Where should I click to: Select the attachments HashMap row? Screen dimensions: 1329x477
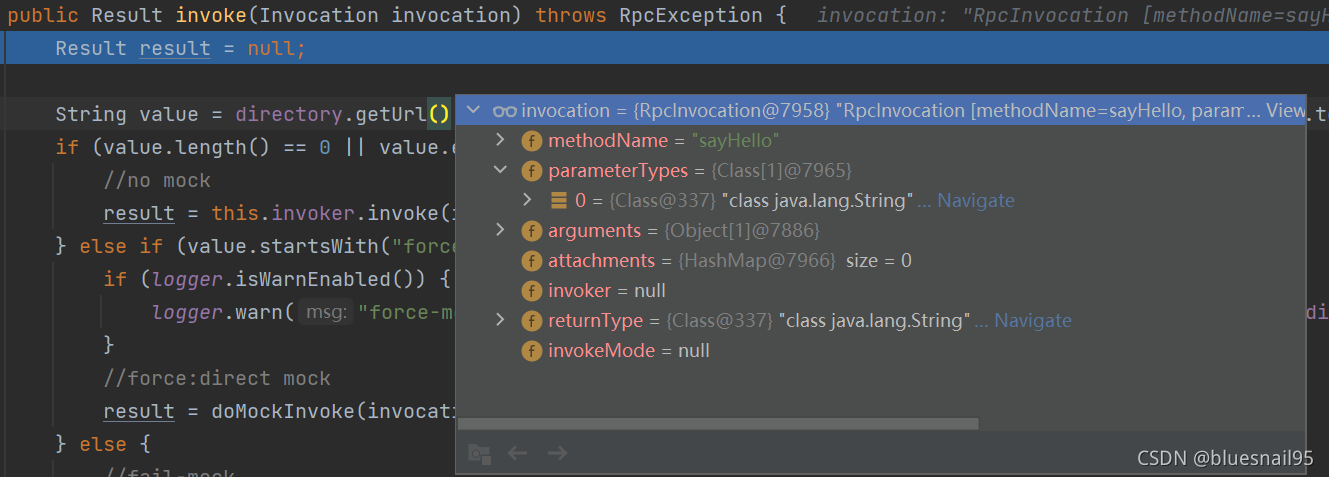[881, 261]
